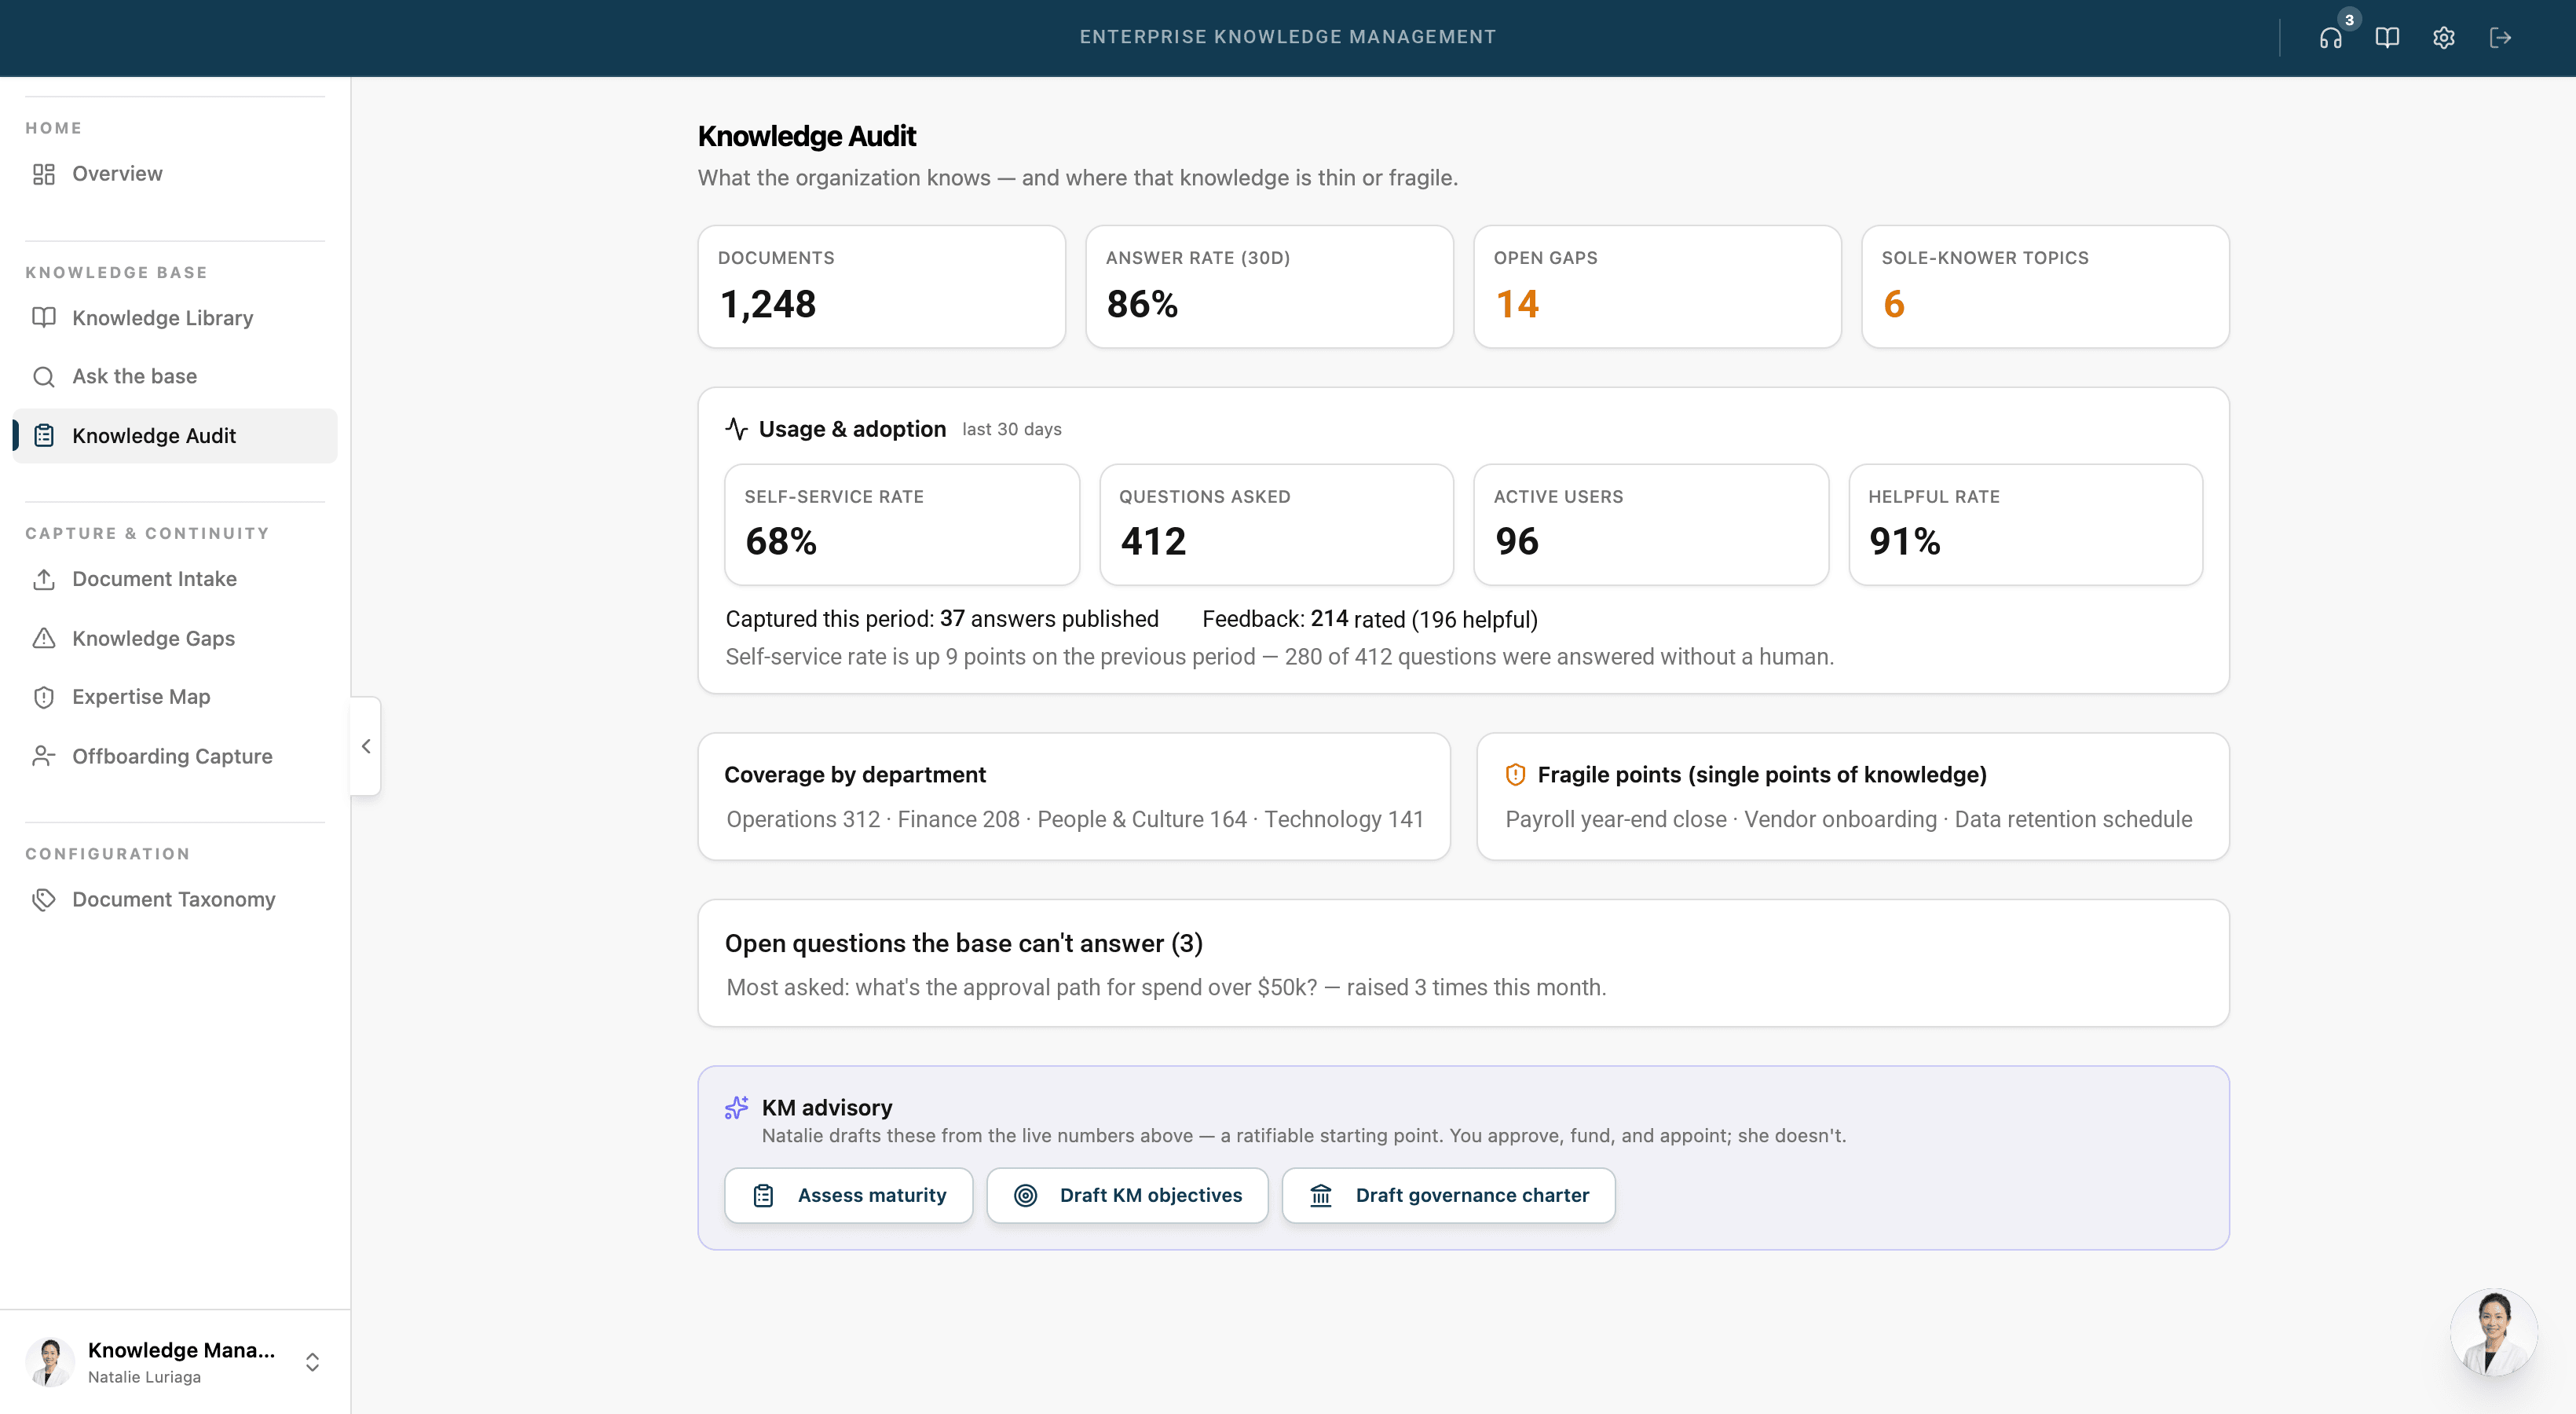Open Offboarding Capture page

click(175, 756)
